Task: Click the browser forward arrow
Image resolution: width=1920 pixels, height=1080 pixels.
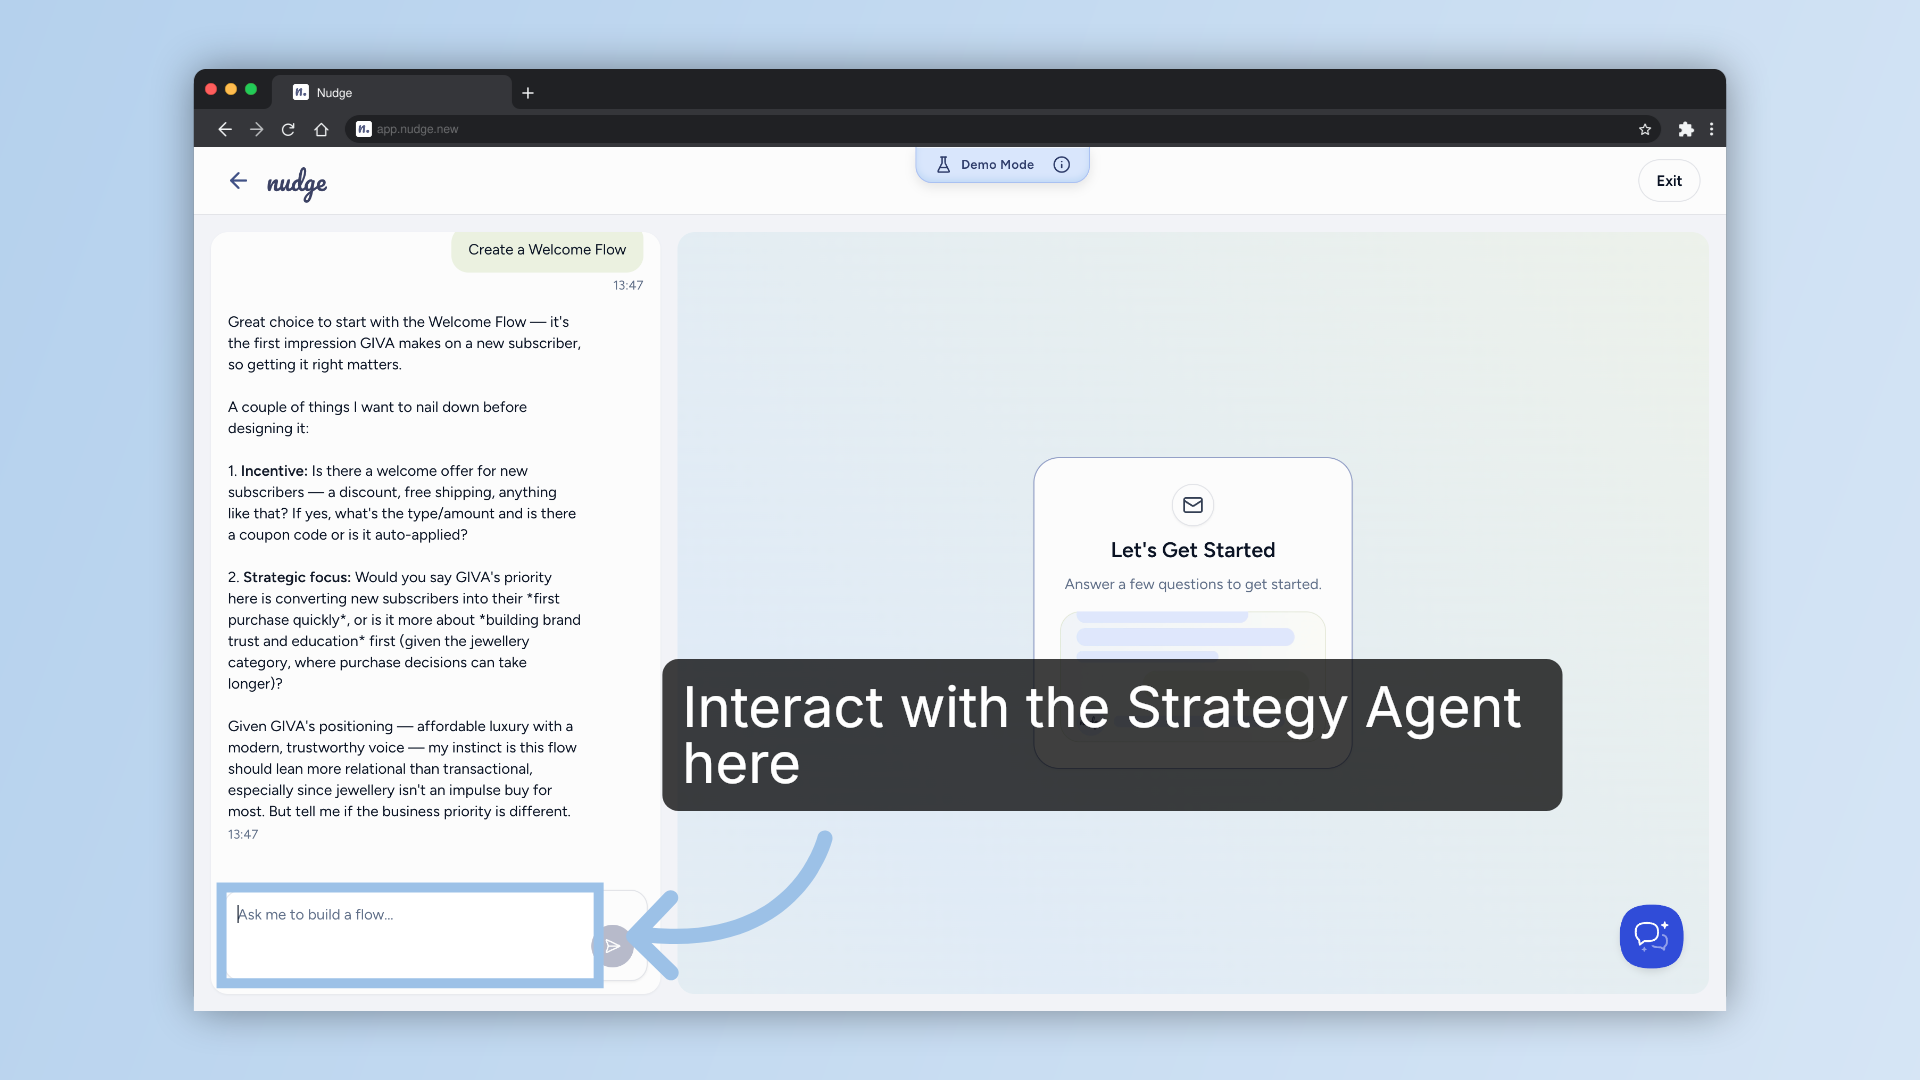Action: pyautogui.click(x=257, y=129)
